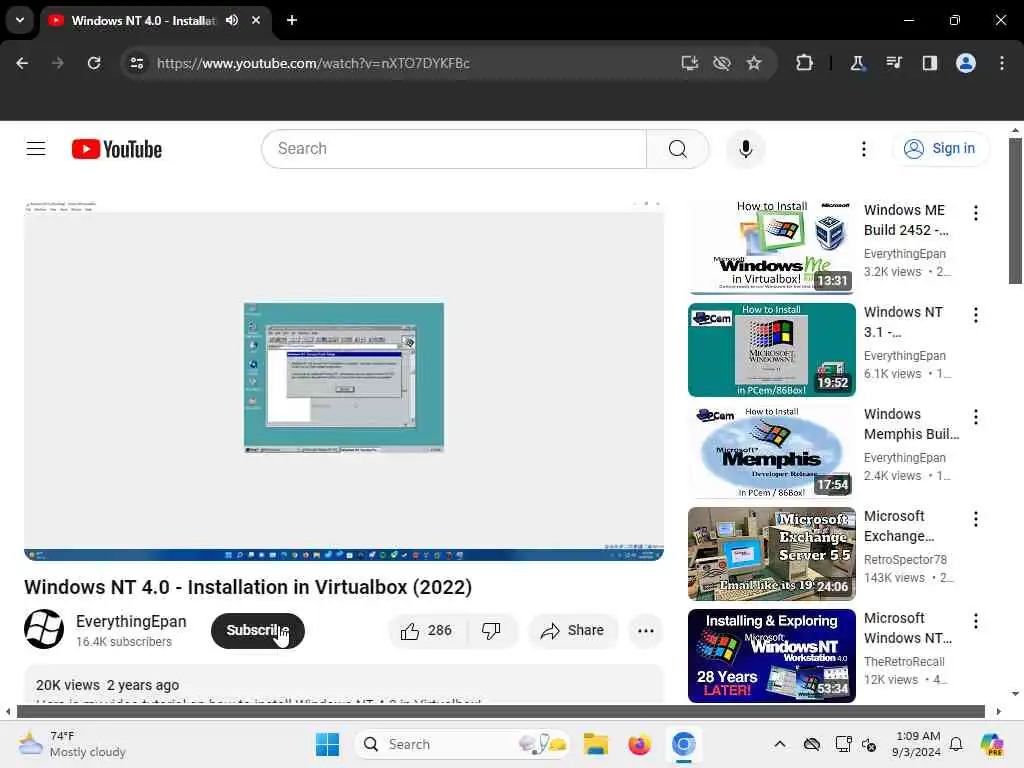The image size is (1024, 768).
Task: Click the taskbar Search box
Action: (462, 744)
